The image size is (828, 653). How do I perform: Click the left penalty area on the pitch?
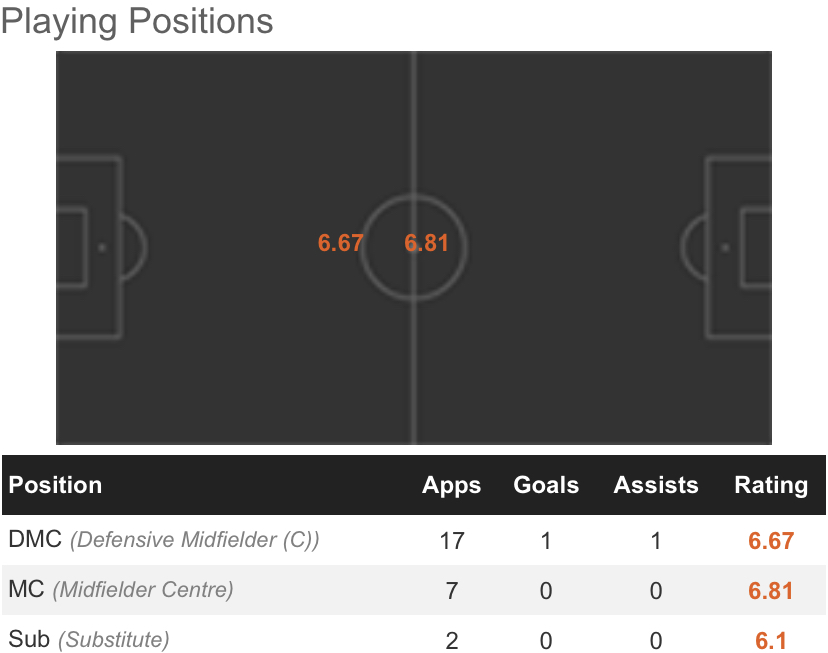point(90,246)
